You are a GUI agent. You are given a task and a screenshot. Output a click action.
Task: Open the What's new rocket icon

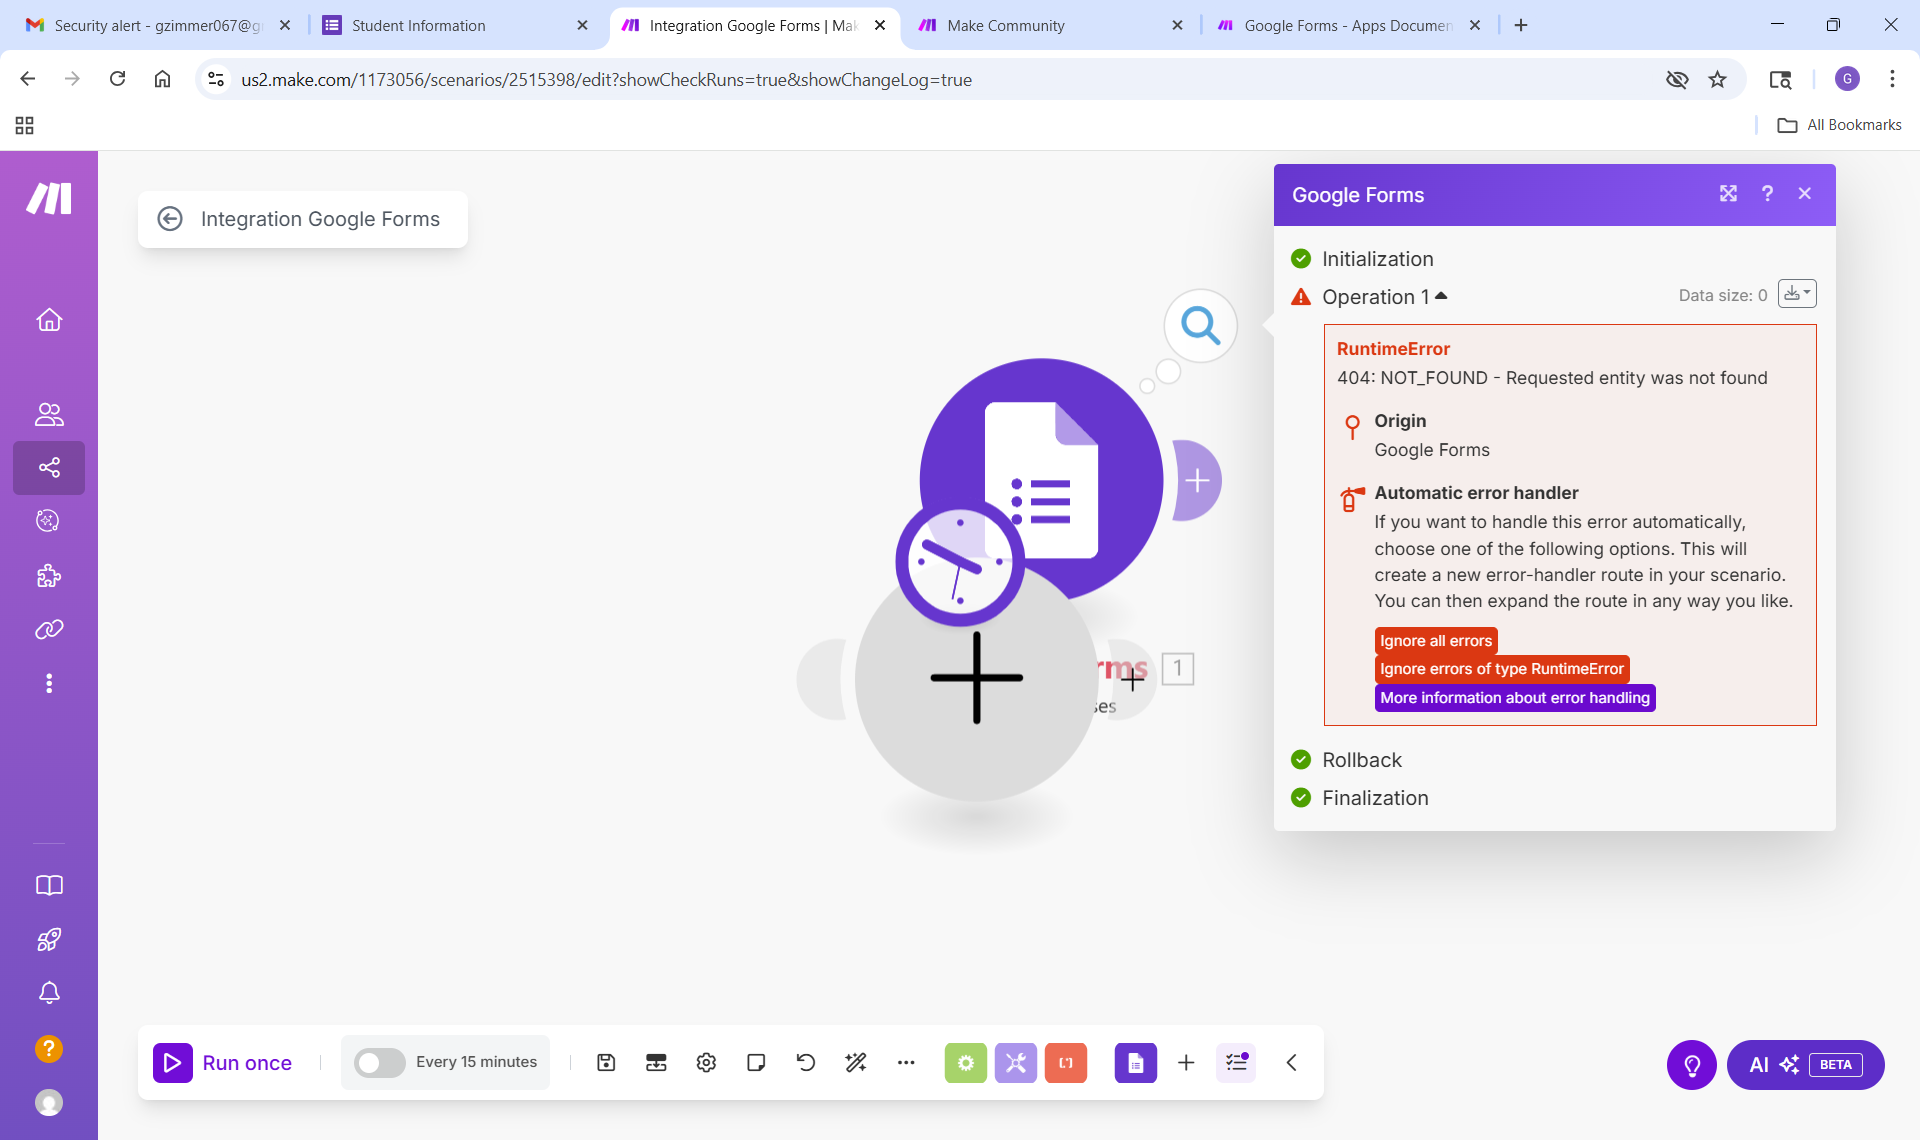[x=49, y=939]
